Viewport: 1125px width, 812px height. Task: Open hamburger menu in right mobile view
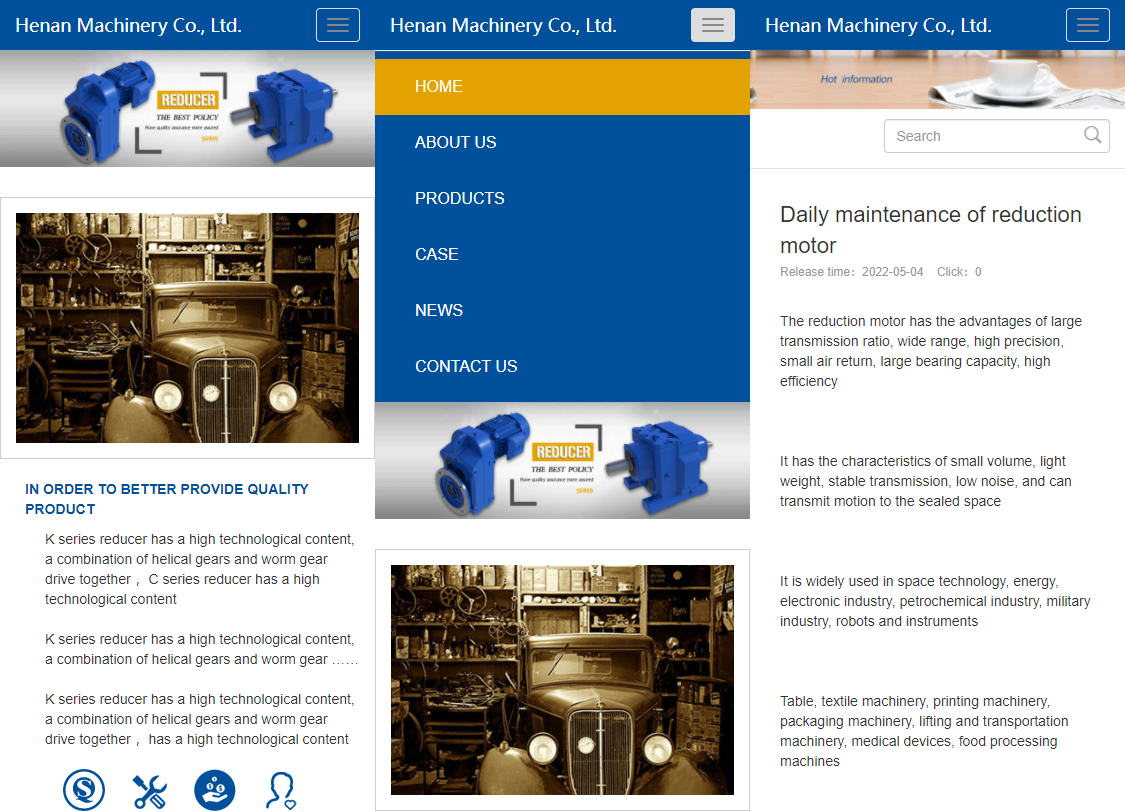[x=1088, y=25]
